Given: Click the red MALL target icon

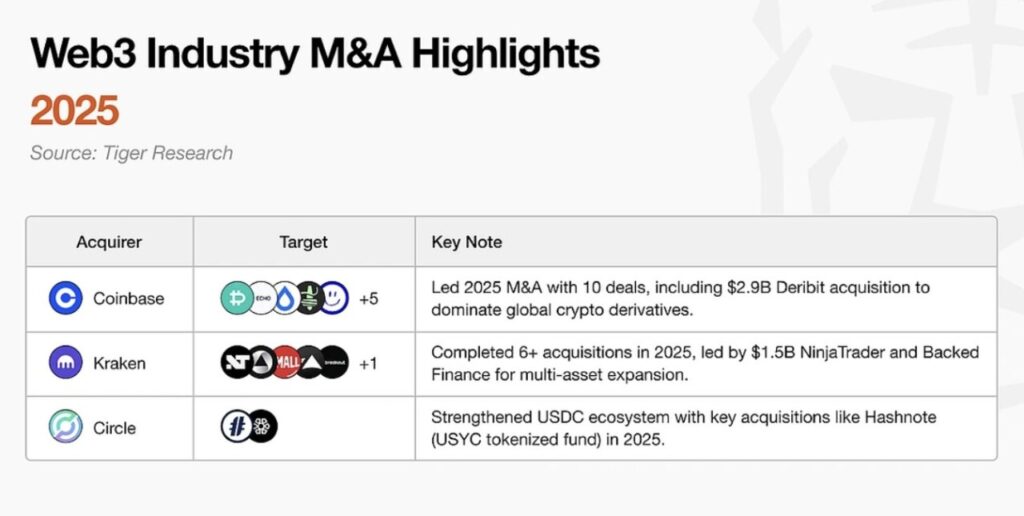Looking at the screenshot, I should click(x=286, y=363).
